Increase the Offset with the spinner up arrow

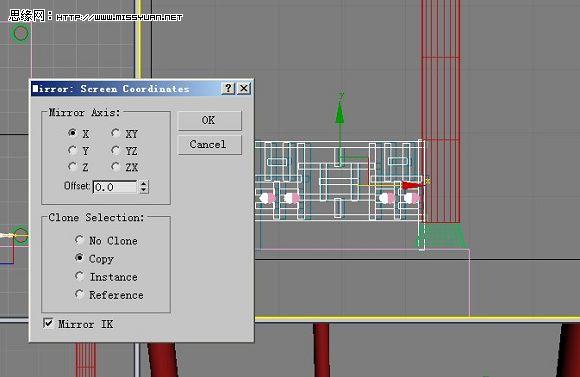coord(144,184)
